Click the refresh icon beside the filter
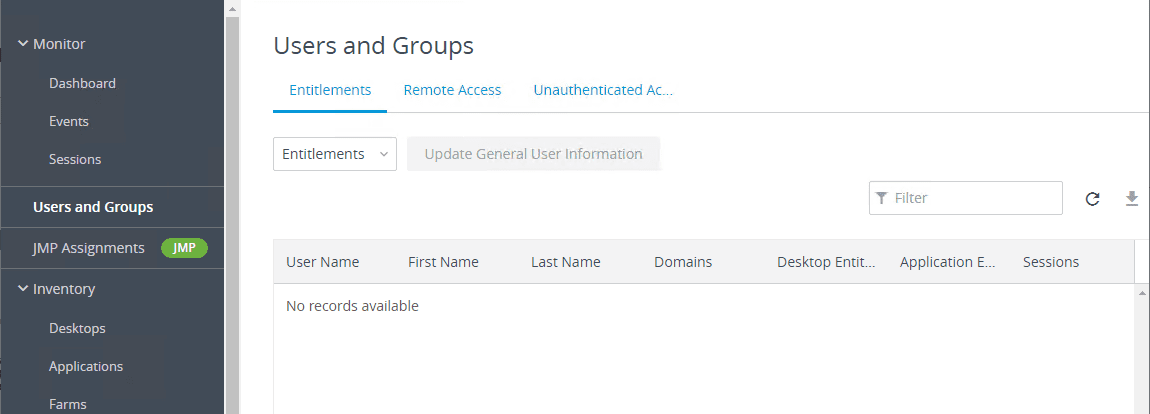 pos(1093,199)
